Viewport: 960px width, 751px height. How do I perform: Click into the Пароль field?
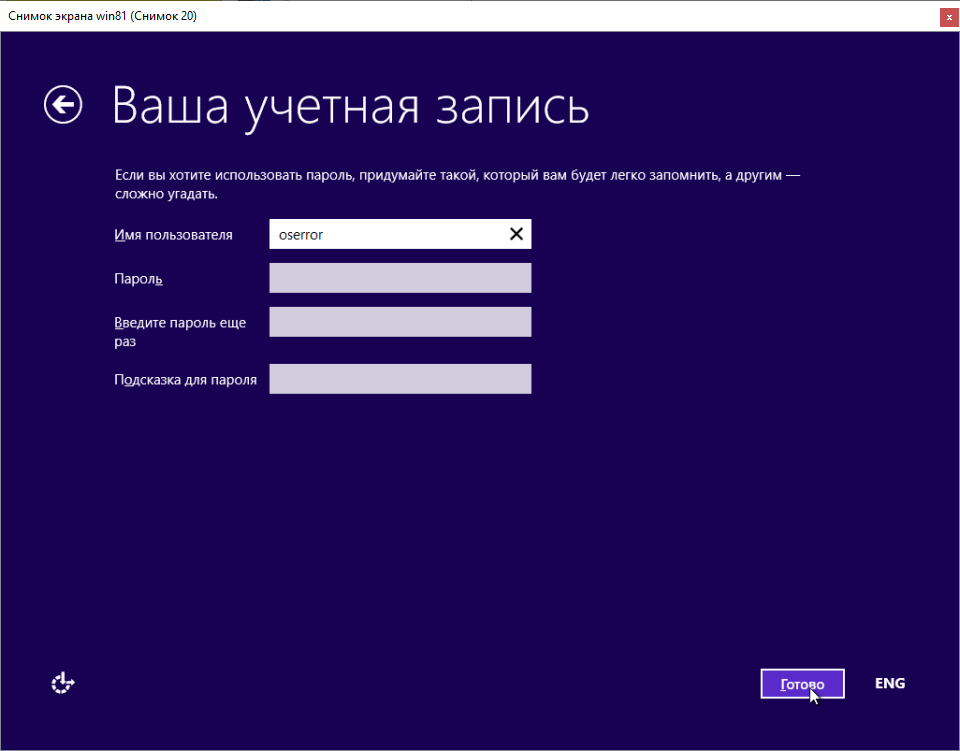[x=400, y=278]
